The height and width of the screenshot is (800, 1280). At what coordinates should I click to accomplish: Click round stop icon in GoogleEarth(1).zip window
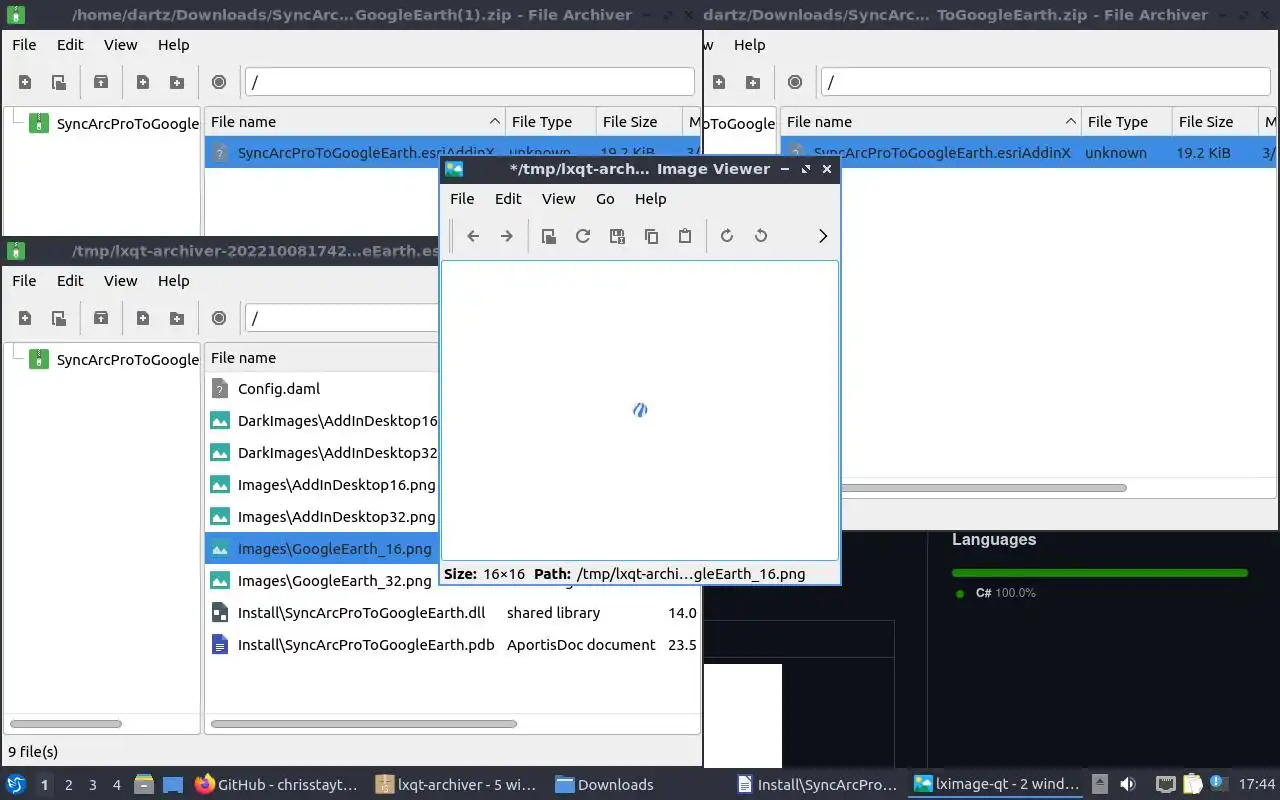click(x=219, y=82)
